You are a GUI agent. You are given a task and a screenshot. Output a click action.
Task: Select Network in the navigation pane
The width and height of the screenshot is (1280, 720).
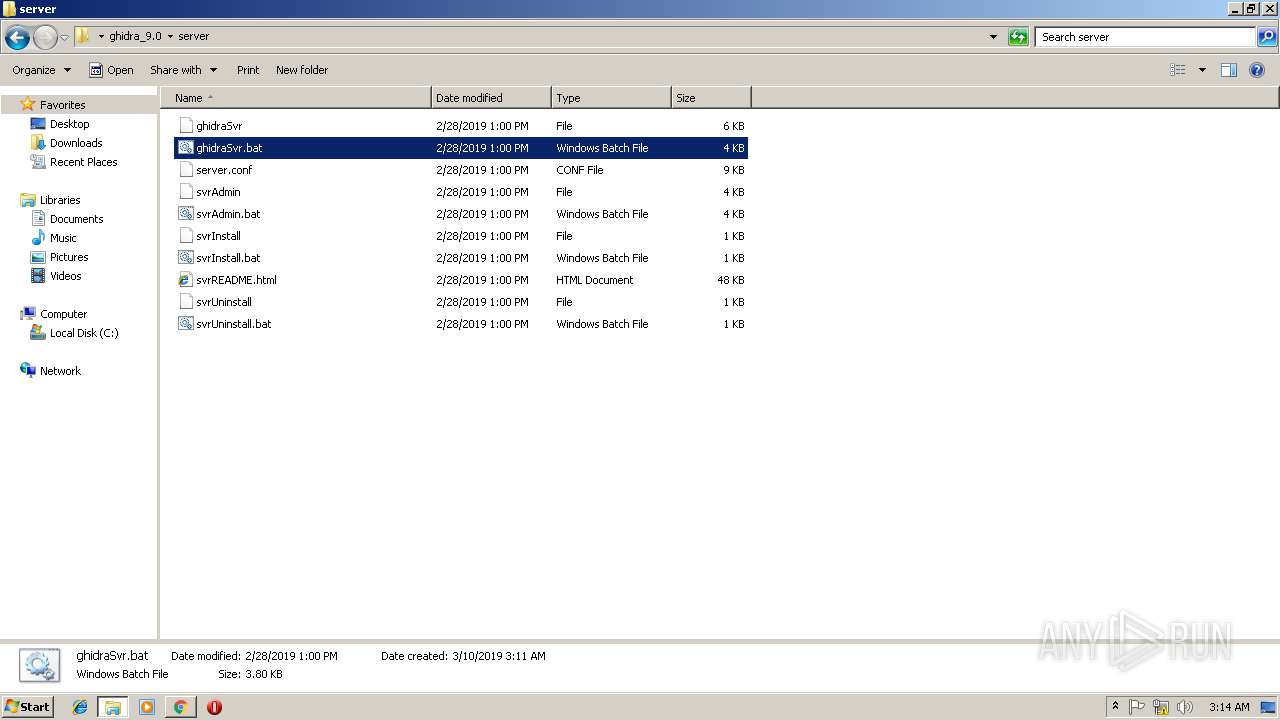click(60, 371)
